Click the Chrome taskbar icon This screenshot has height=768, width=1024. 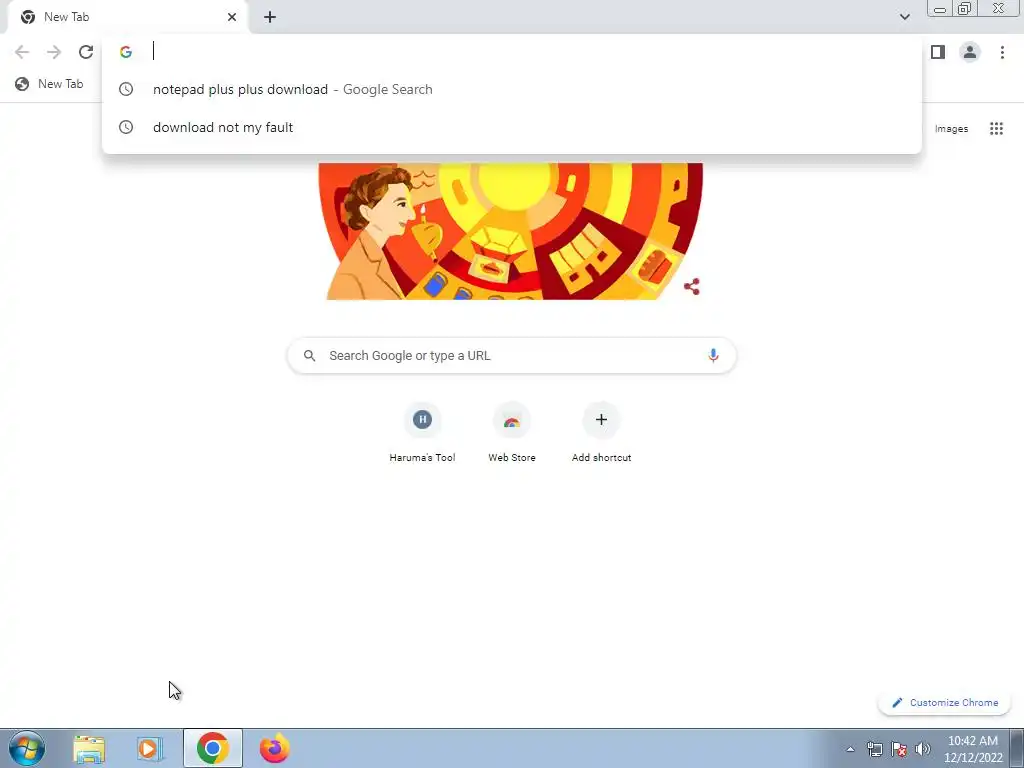point(212,748)
